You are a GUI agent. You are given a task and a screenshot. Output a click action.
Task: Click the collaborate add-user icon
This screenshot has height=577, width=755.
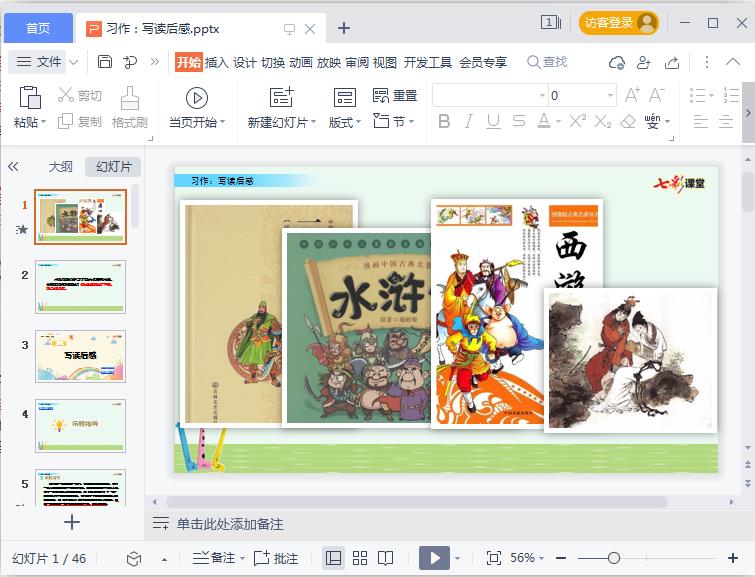644,62
